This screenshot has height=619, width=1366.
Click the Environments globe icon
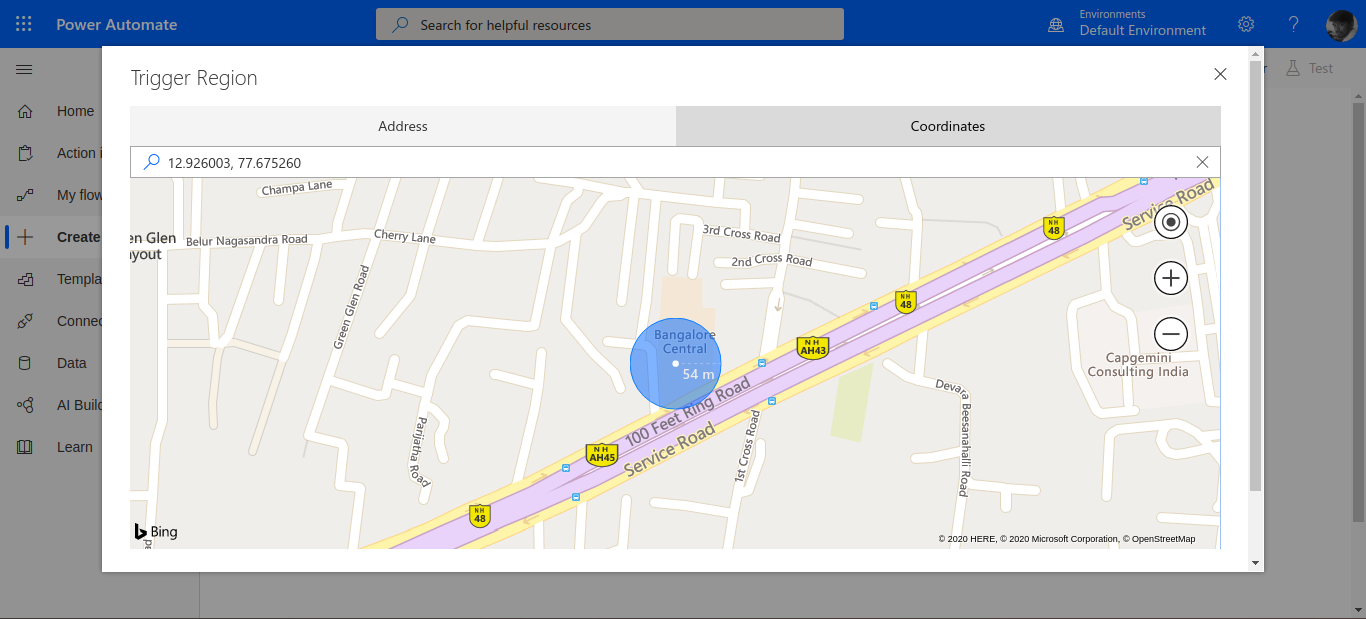[x=1056, y=24]
